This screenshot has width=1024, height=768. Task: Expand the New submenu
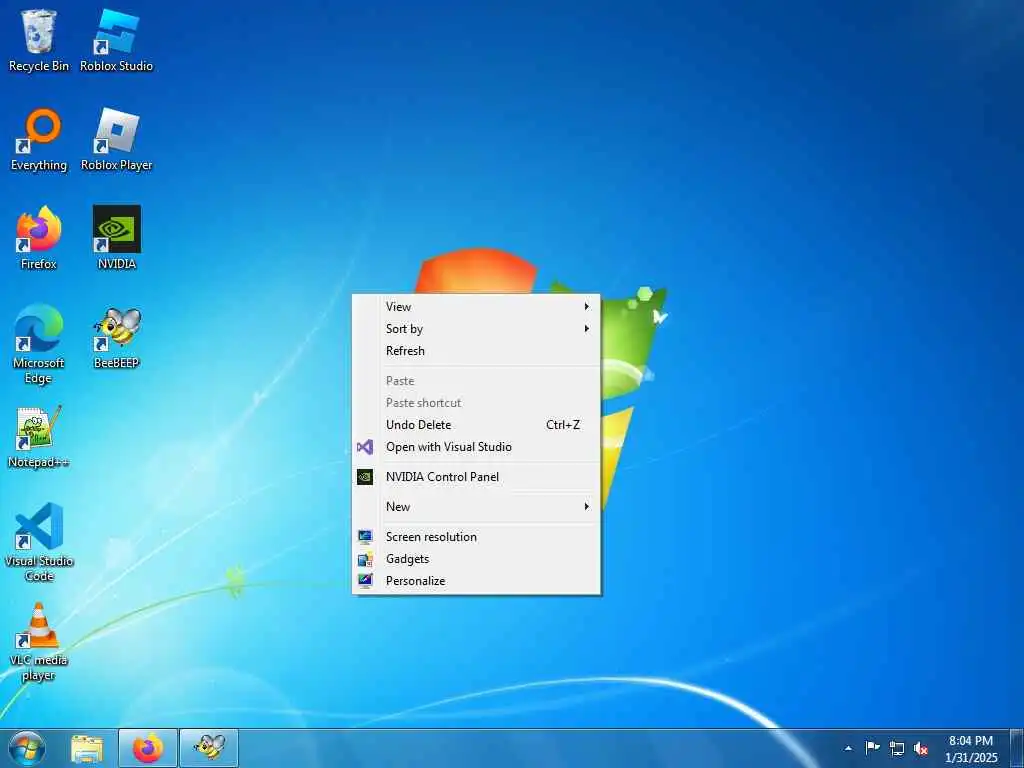pyautogui.click(x=476, y=507)
